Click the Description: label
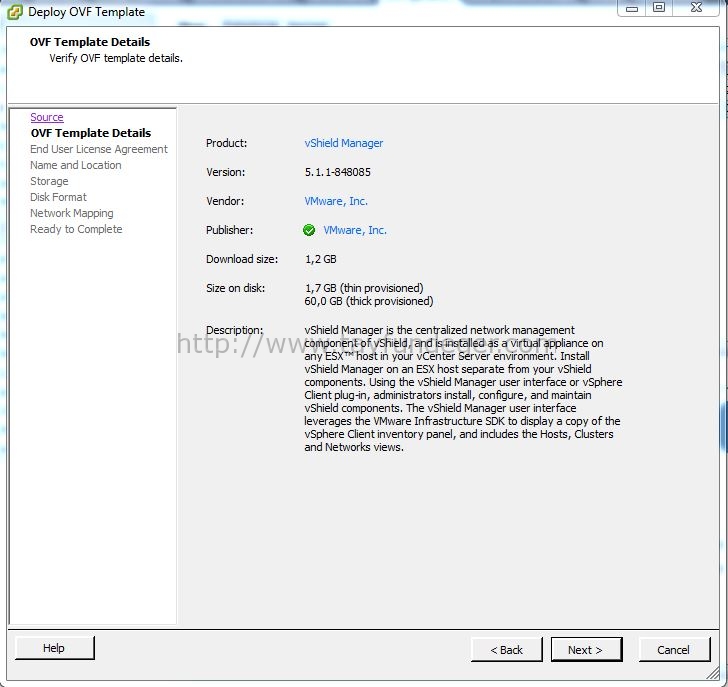 coord(234,330)
